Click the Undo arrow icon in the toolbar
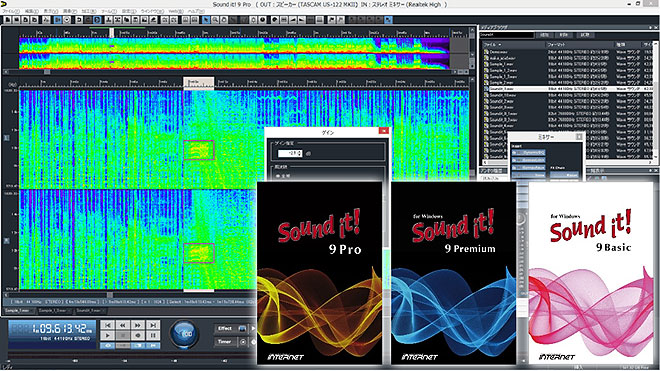The width and height of the screenshot is (660, 371). (x=79, y=20)
